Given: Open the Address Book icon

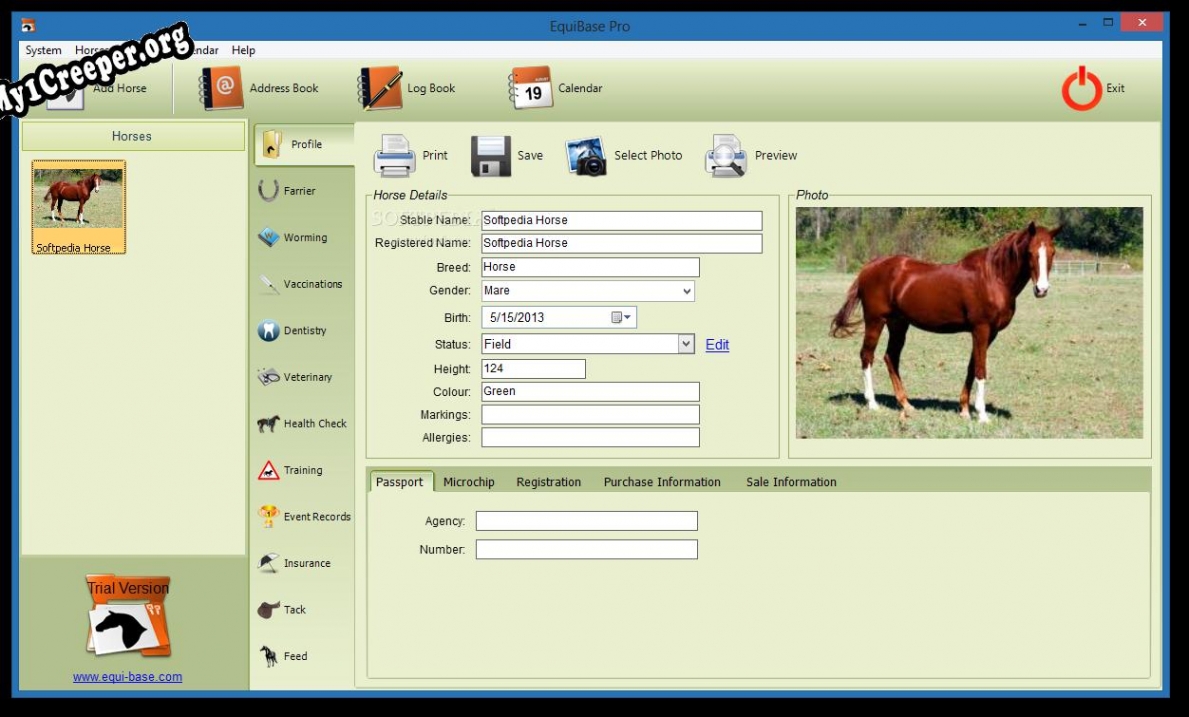Looking at the screenshot, I should tap(221, 89).
